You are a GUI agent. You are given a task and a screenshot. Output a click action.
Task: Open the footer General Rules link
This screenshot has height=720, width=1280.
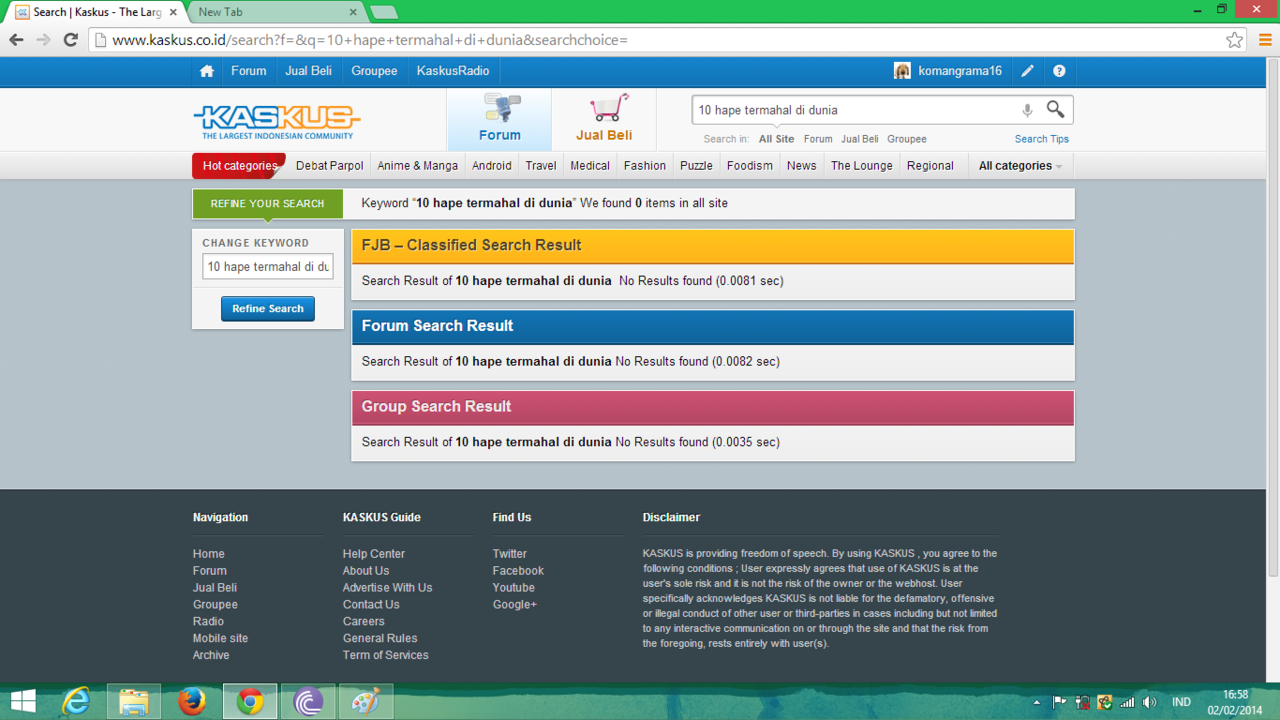coord(379,638)
